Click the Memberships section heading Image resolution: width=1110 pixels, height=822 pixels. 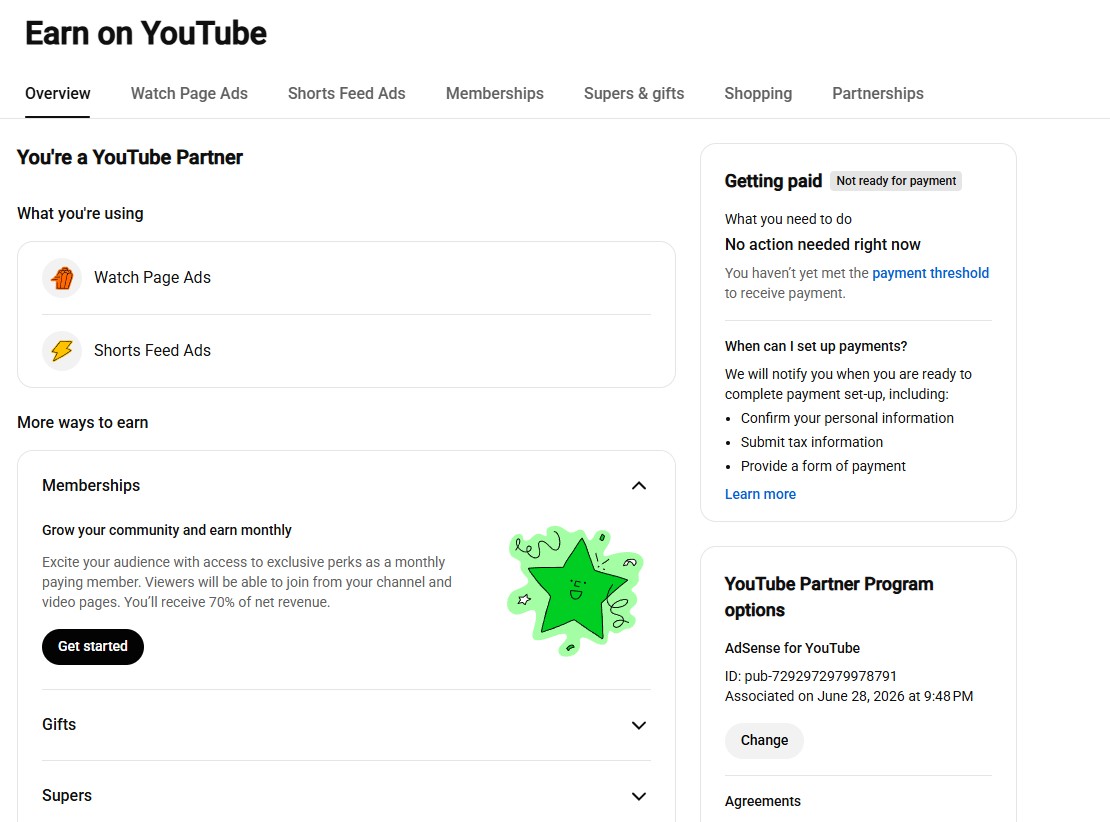coord(91,486)
